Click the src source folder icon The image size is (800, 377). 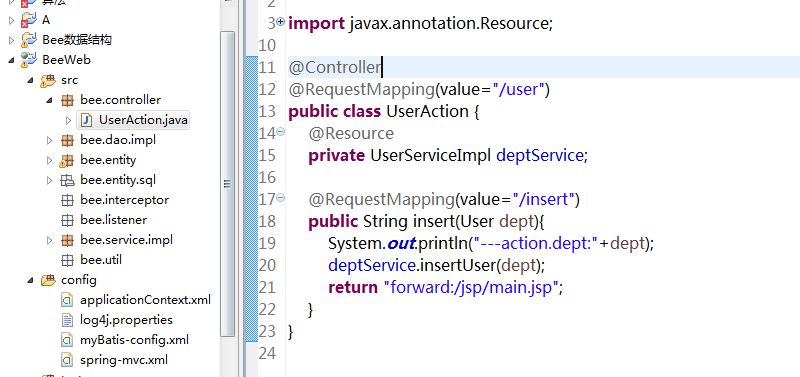point(48,80)
